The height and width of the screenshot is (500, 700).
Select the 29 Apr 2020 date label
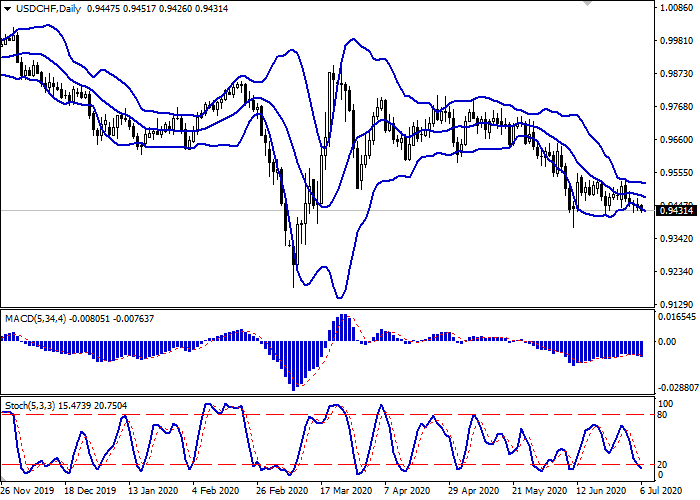click(473, 491)
